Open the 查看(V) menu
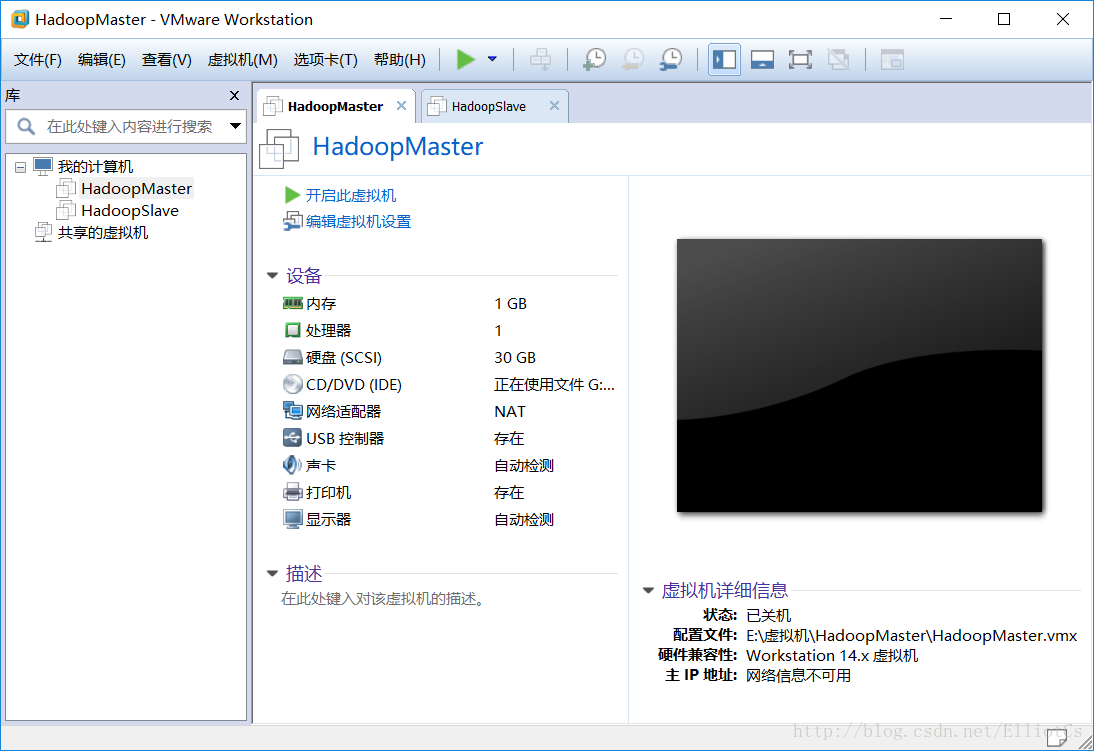The image size is (1094, 751). click(x=167, y=60)
